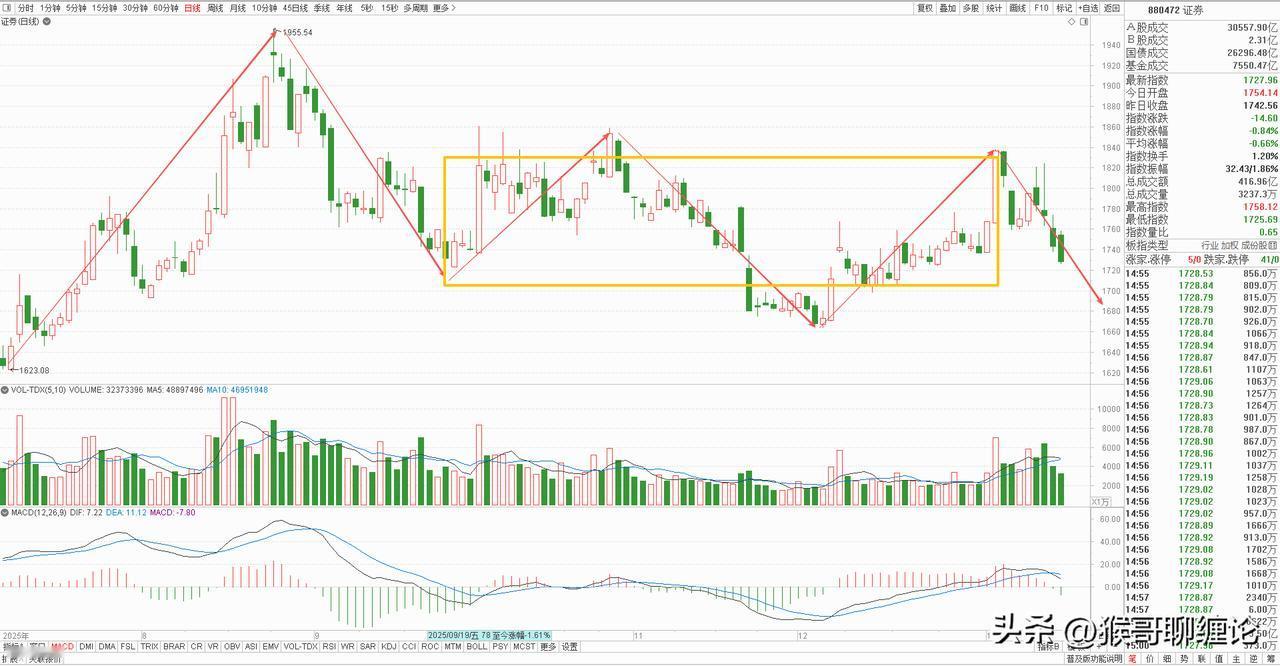Switch to 季线 quarterly period
The image size is (1280, 666).
(x=322, y=8)
